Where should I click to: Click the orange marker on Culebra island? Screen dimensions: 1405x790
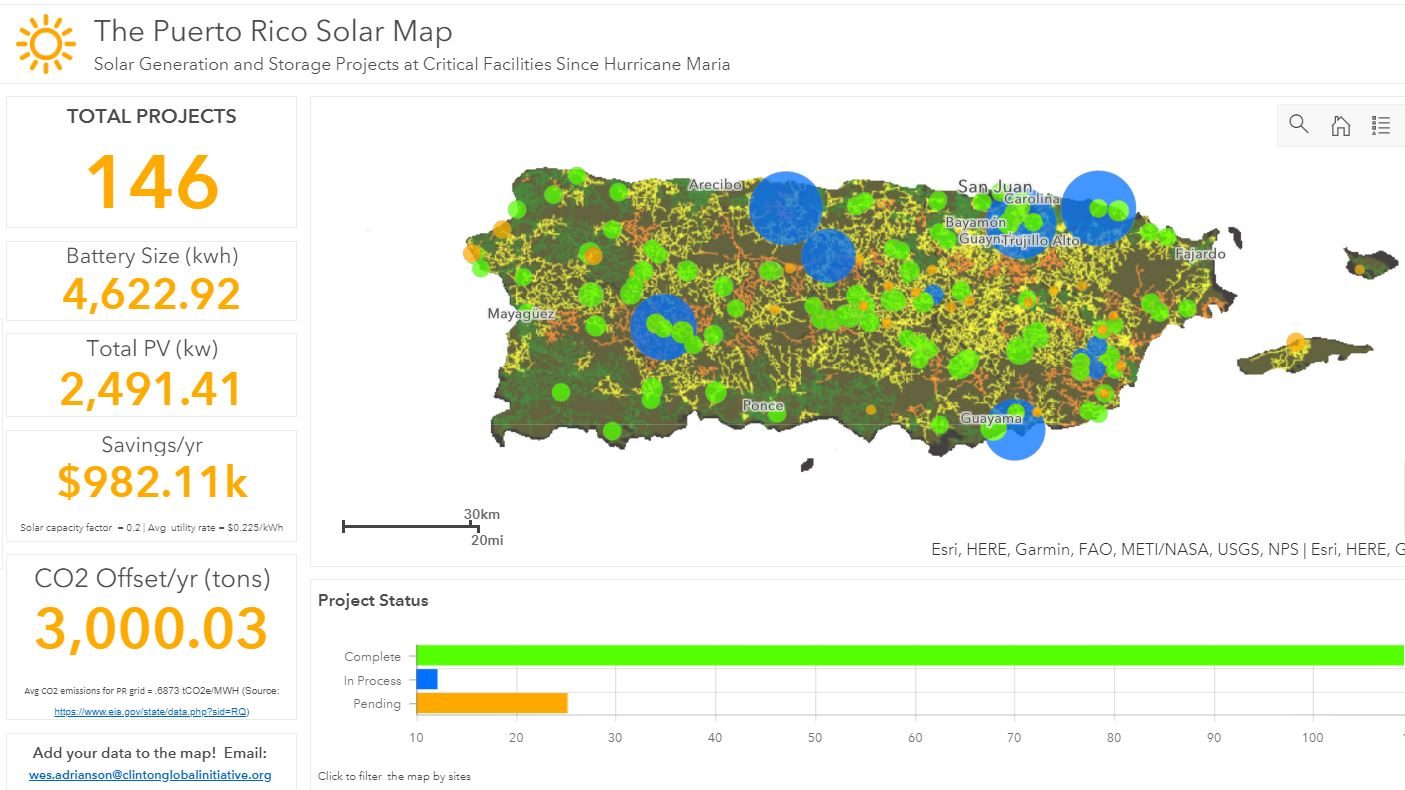tap(1360, 270)
